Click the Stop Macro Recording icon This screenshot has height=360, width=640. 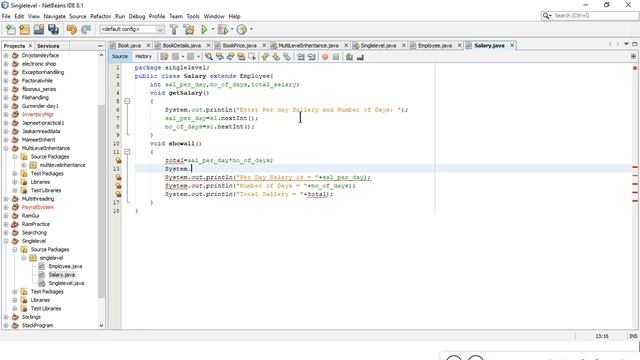click(x=336, y=57)
